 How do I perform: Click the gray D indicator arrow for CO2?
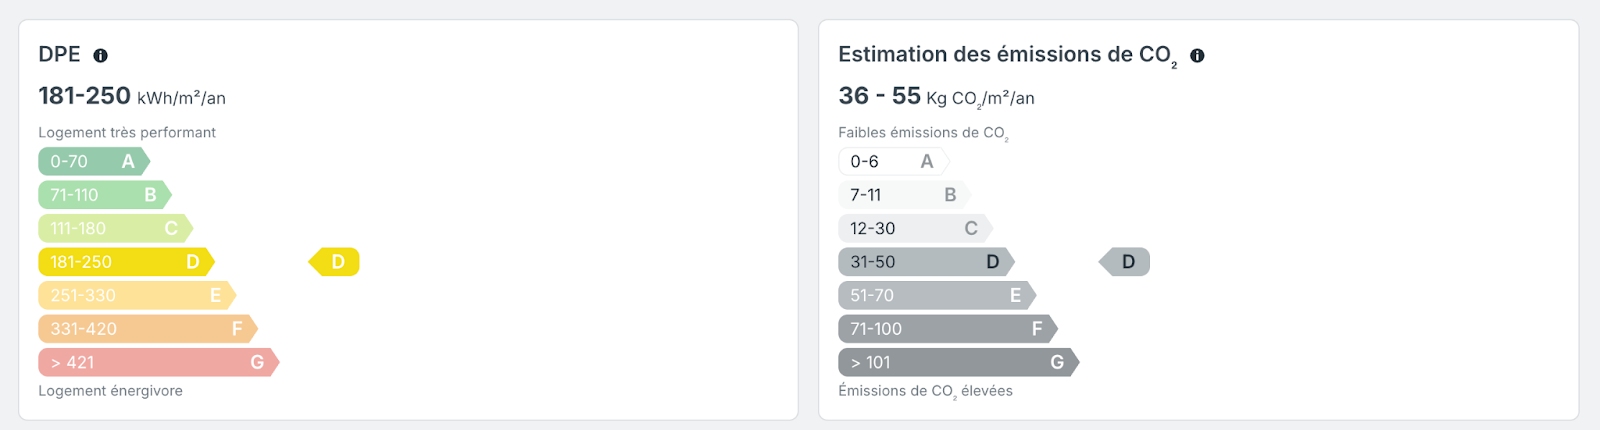[1124, 262]
